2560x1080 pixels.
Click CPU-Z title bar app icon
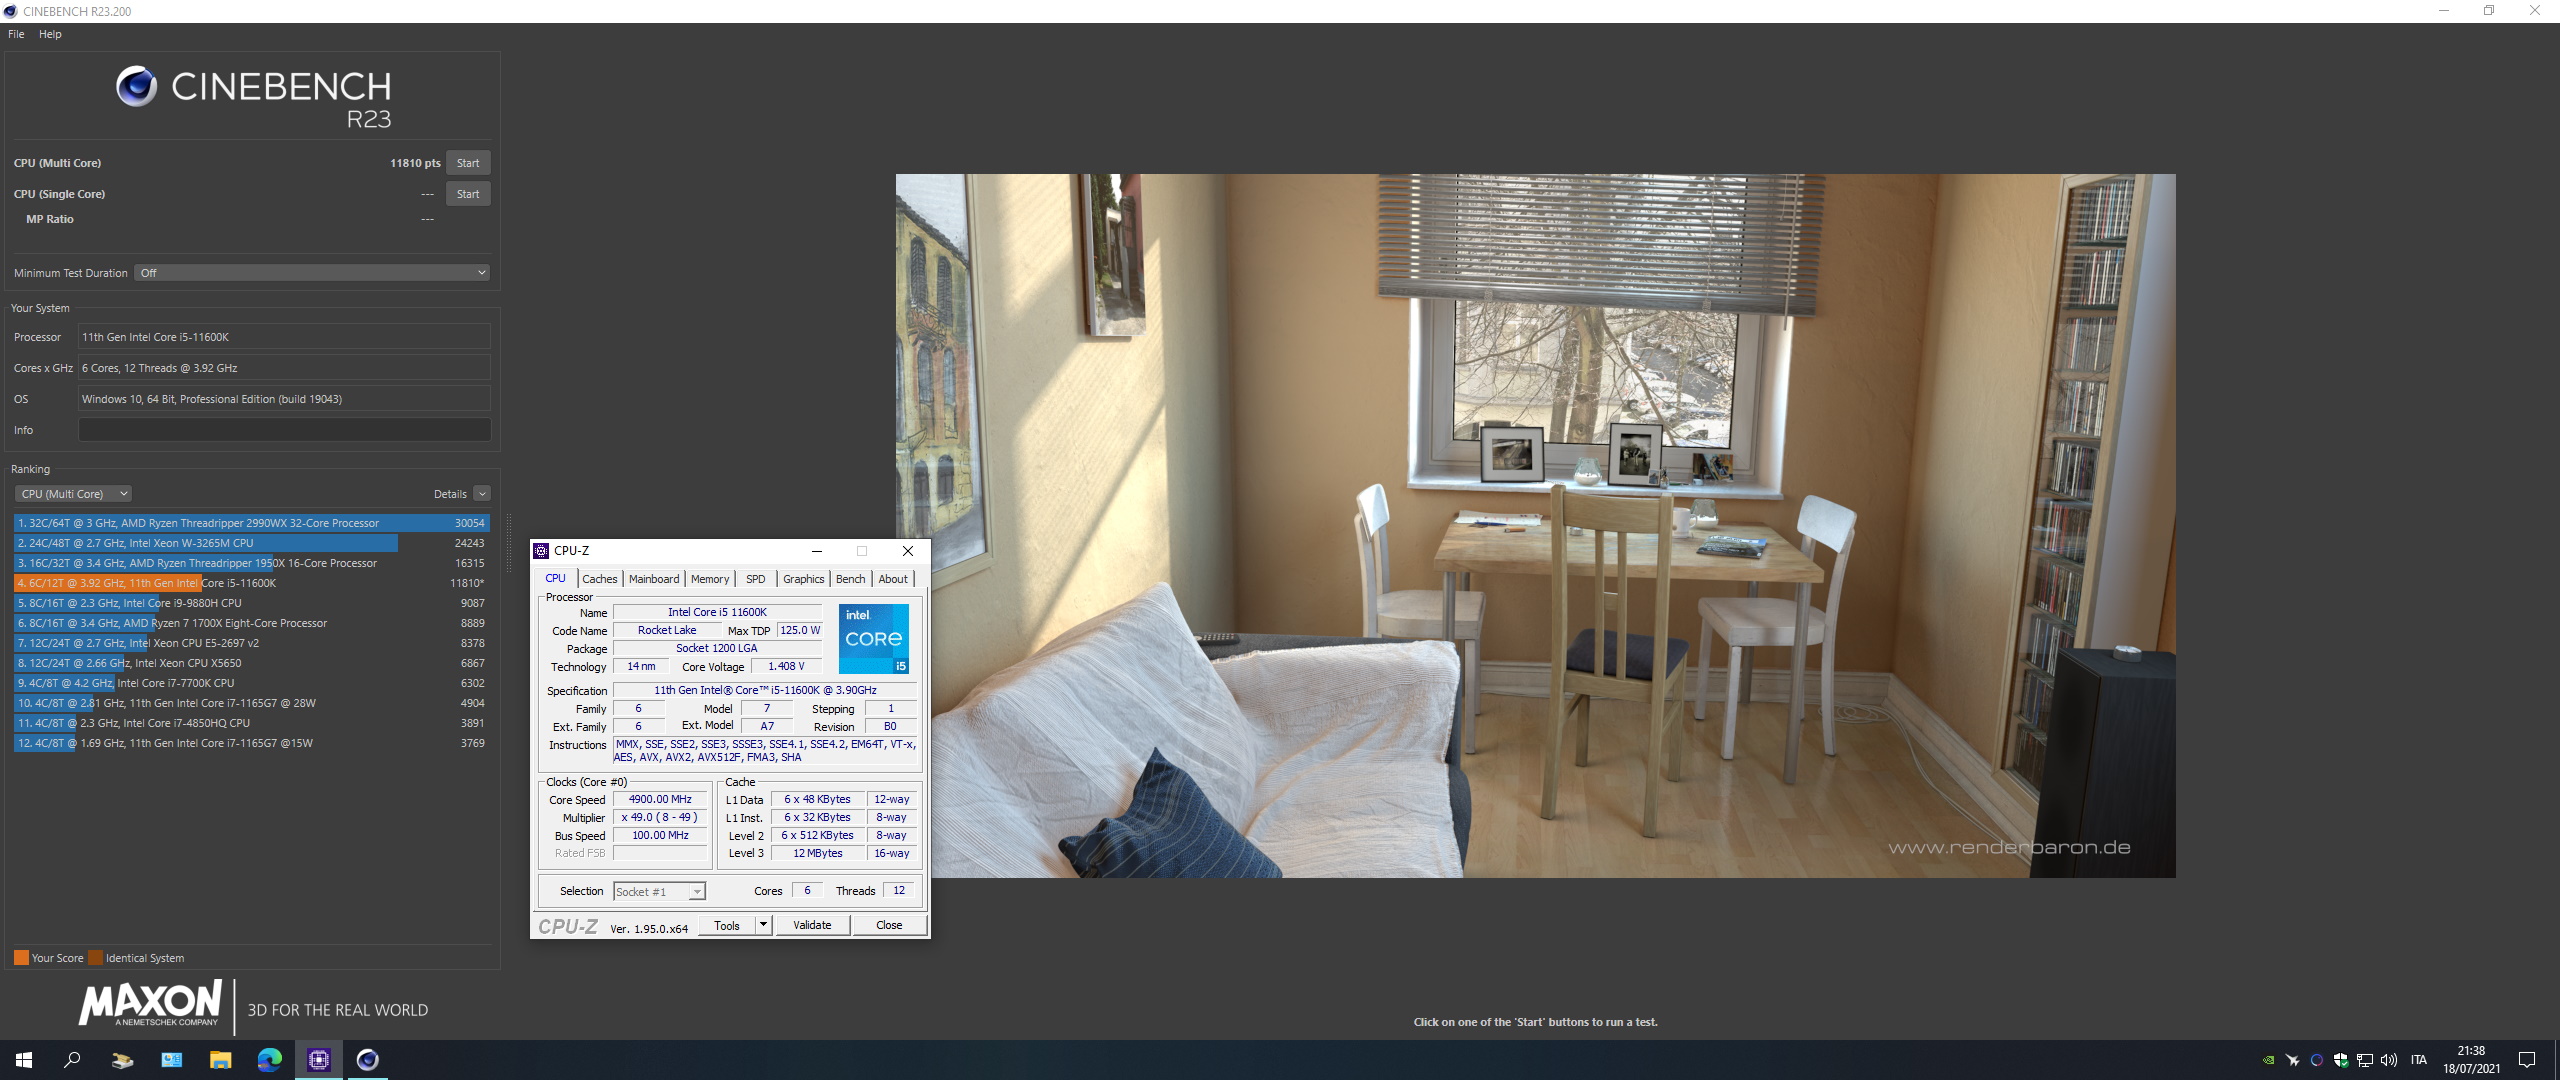click(x=541, y=551)
